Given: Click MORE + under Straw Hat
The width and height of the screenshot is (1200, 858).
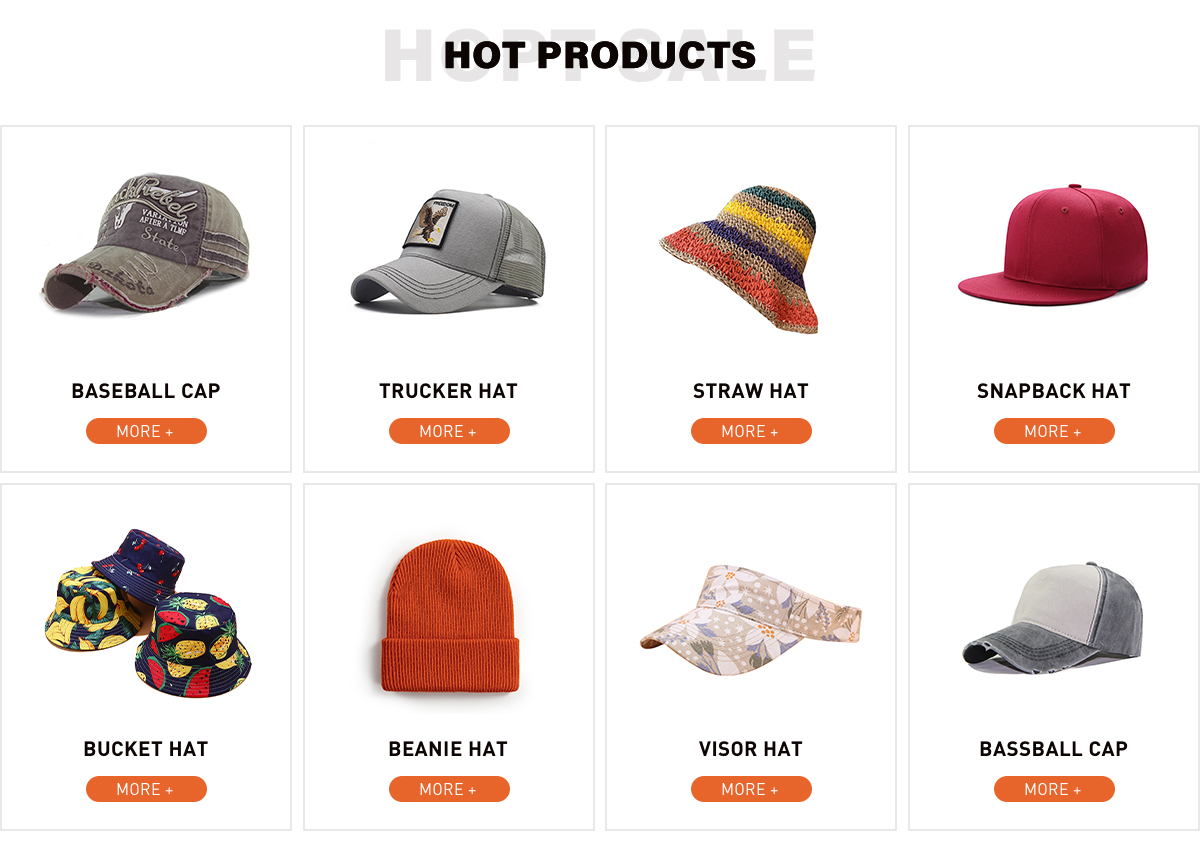Looking at the screenshot, I should point(751,431).
